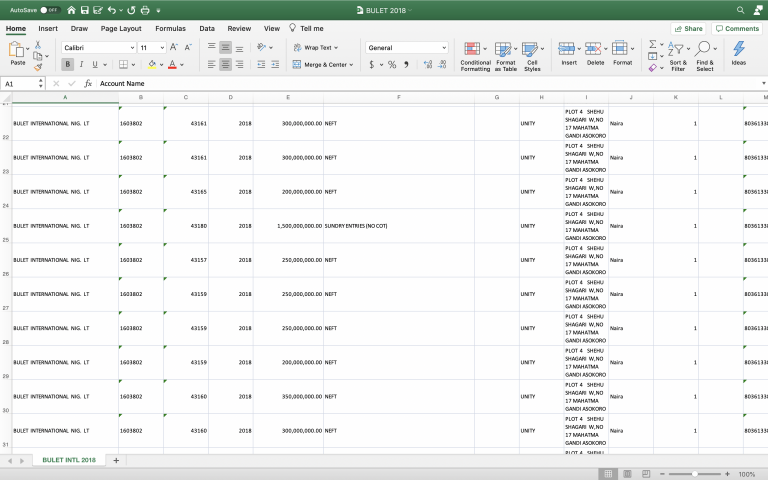Screen dimensions: 768x480
Task: Open cell borders button
Action: point(123,64)
